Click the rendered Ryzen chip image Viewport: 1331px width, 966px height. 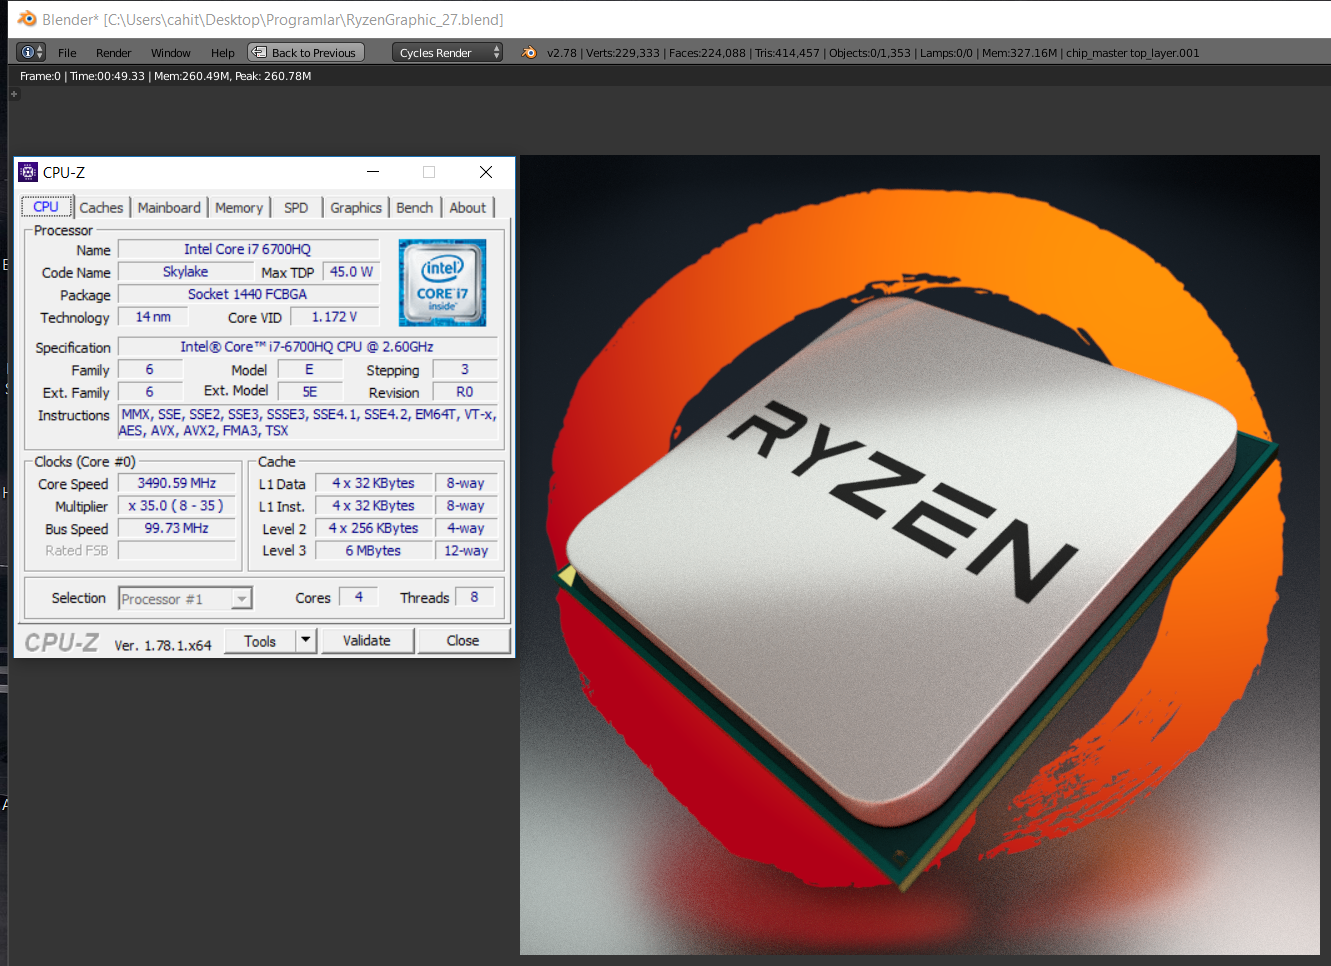click(920, 555)
